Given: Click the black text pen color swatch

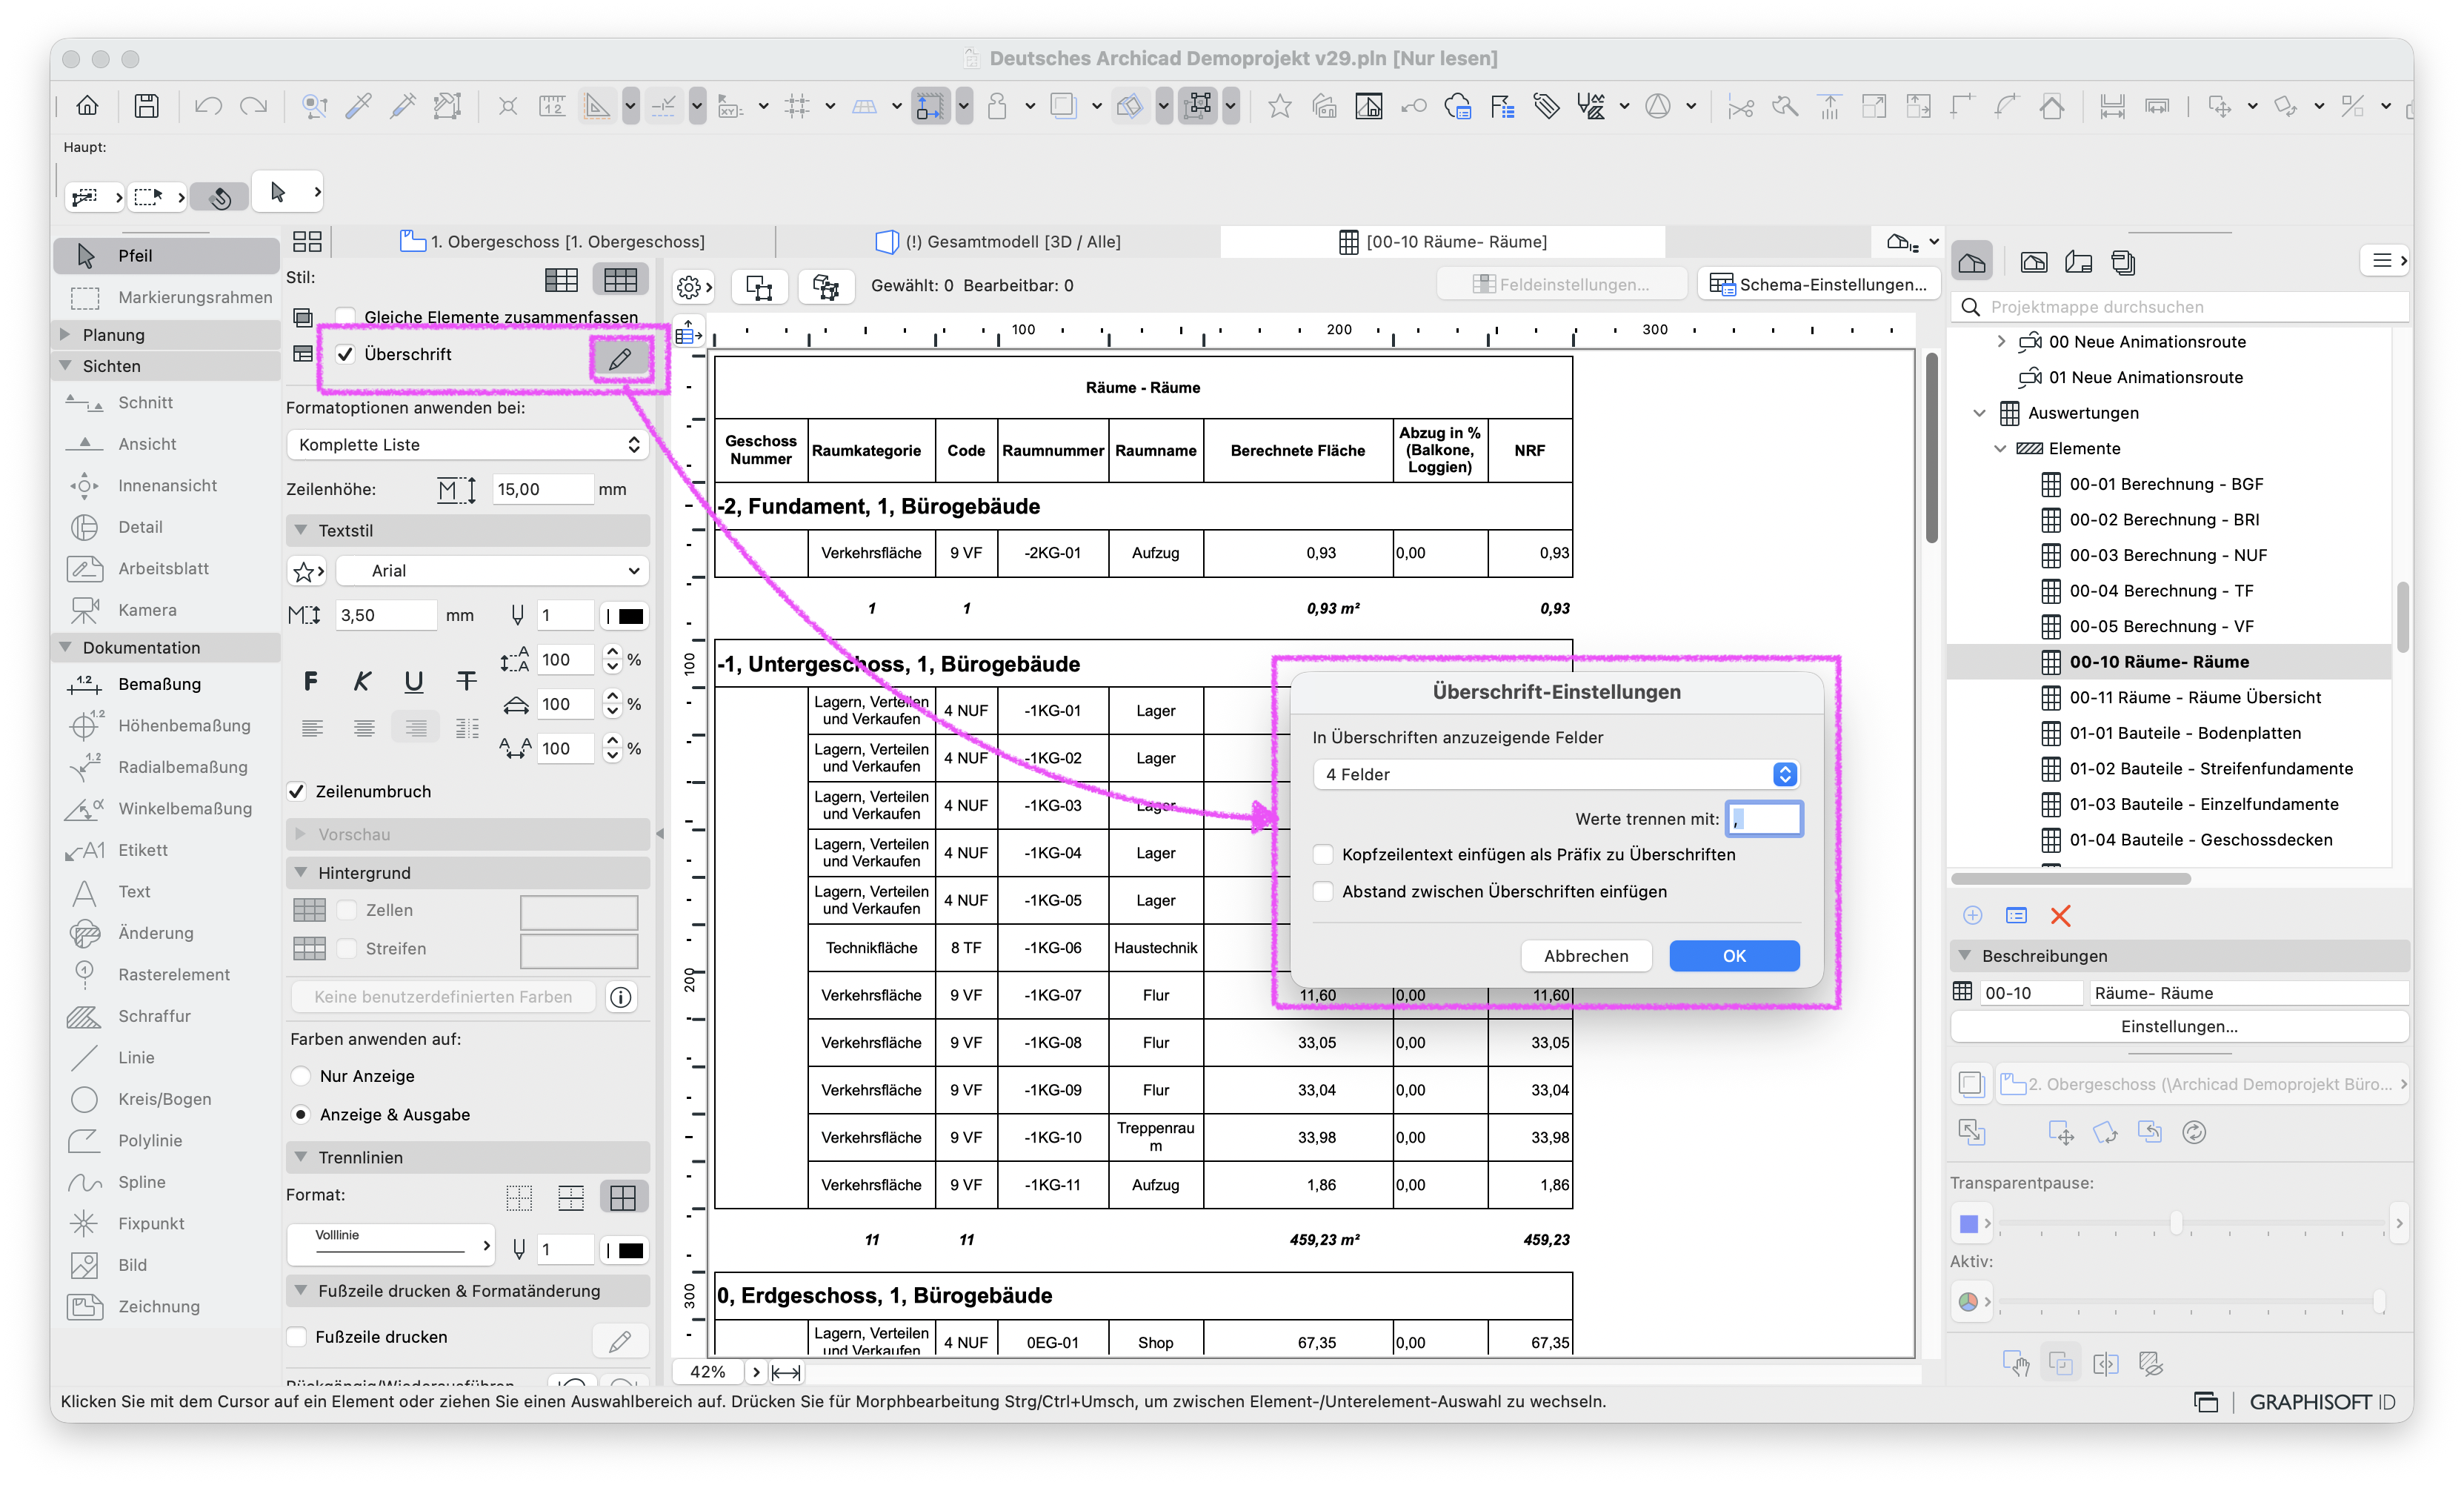Looking at the screenshot, I should click(x=631, y=615).
